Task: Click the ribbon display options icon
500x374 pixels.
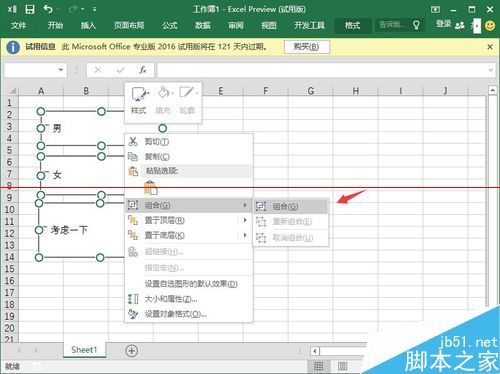Action: coord(435,10)
